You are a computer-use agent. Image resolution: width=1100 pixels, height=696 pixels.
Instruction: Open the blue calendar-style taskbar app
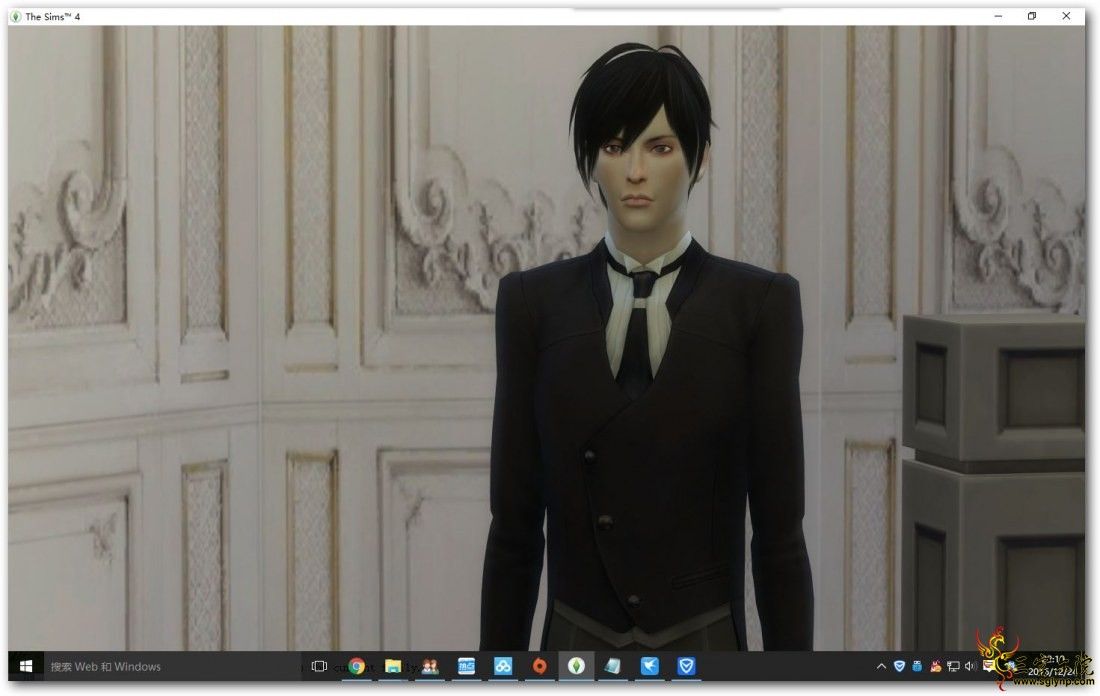coord(467,667)
